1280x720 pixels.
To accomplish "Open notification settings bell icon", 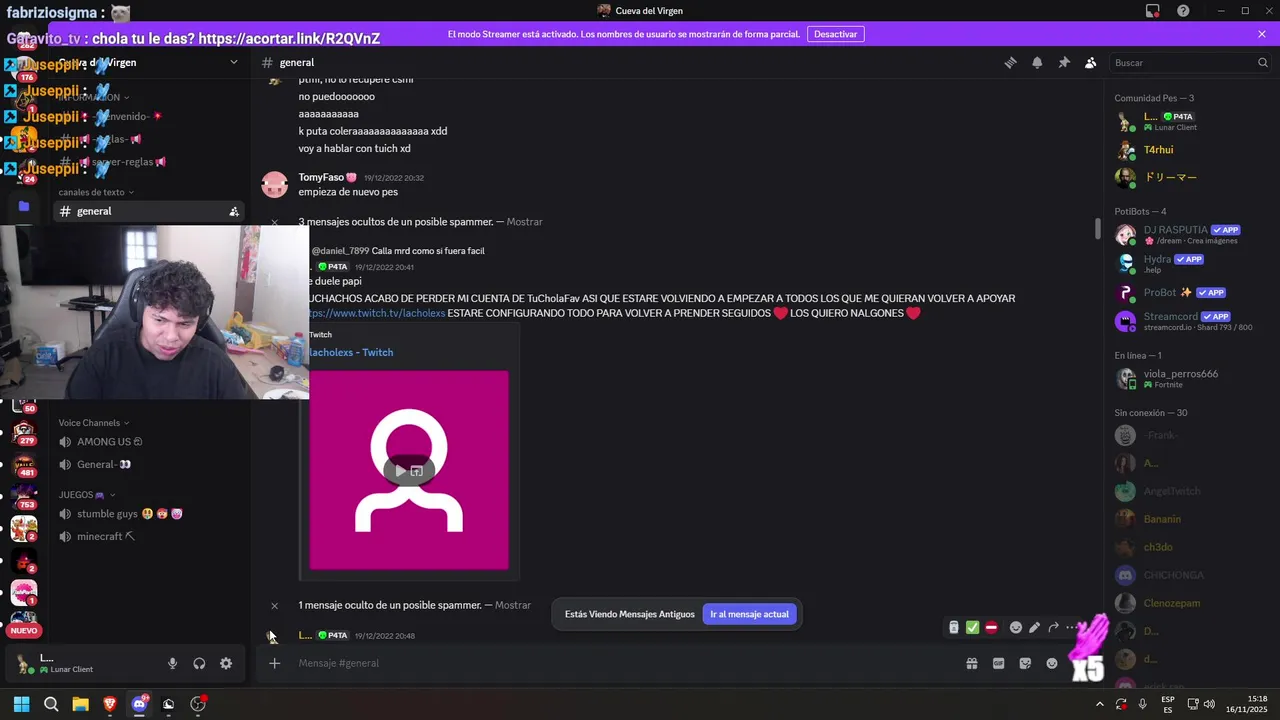I will (1037, 62).
